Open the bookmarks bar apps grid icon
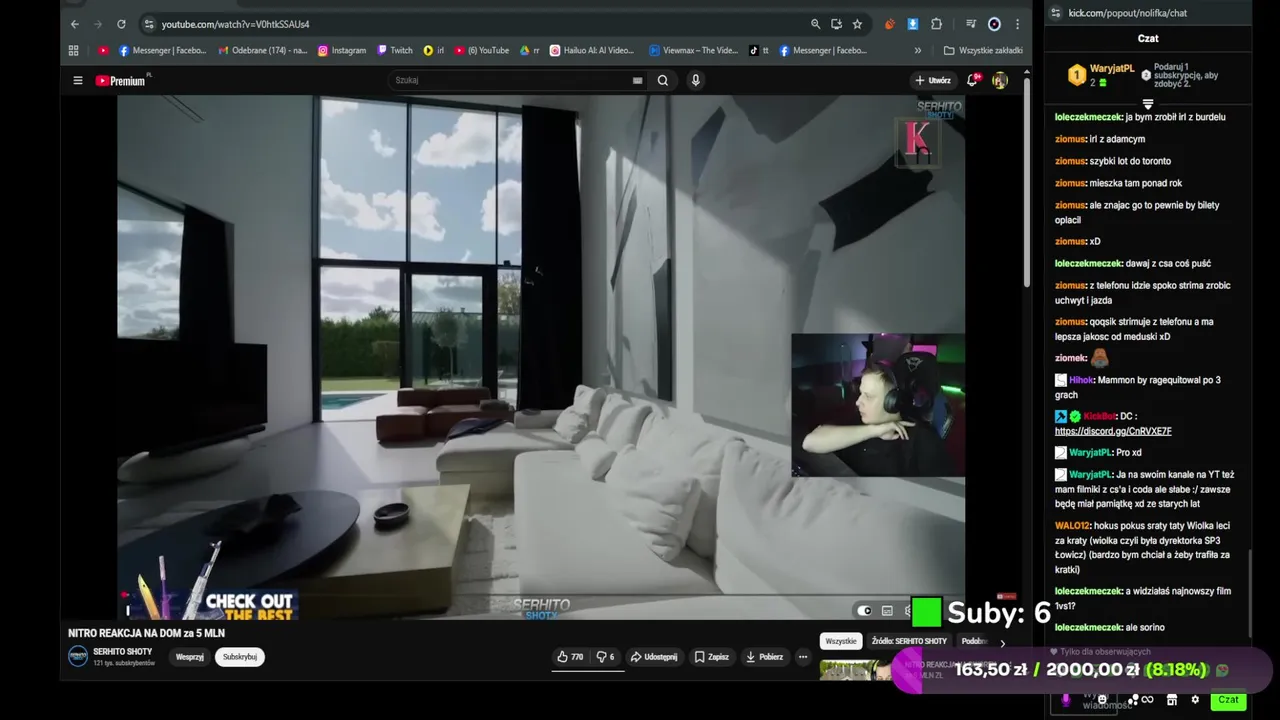 pyautogui.click(x=74, y=50)
